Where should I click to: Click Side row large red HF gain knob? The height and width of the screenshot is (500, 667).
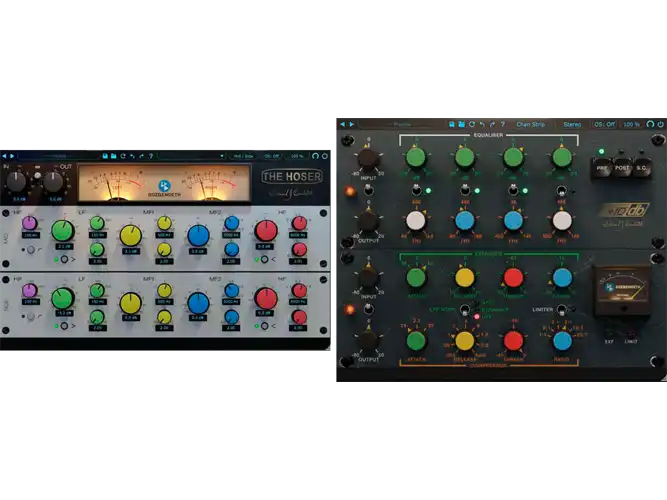[x=266, y=298]
